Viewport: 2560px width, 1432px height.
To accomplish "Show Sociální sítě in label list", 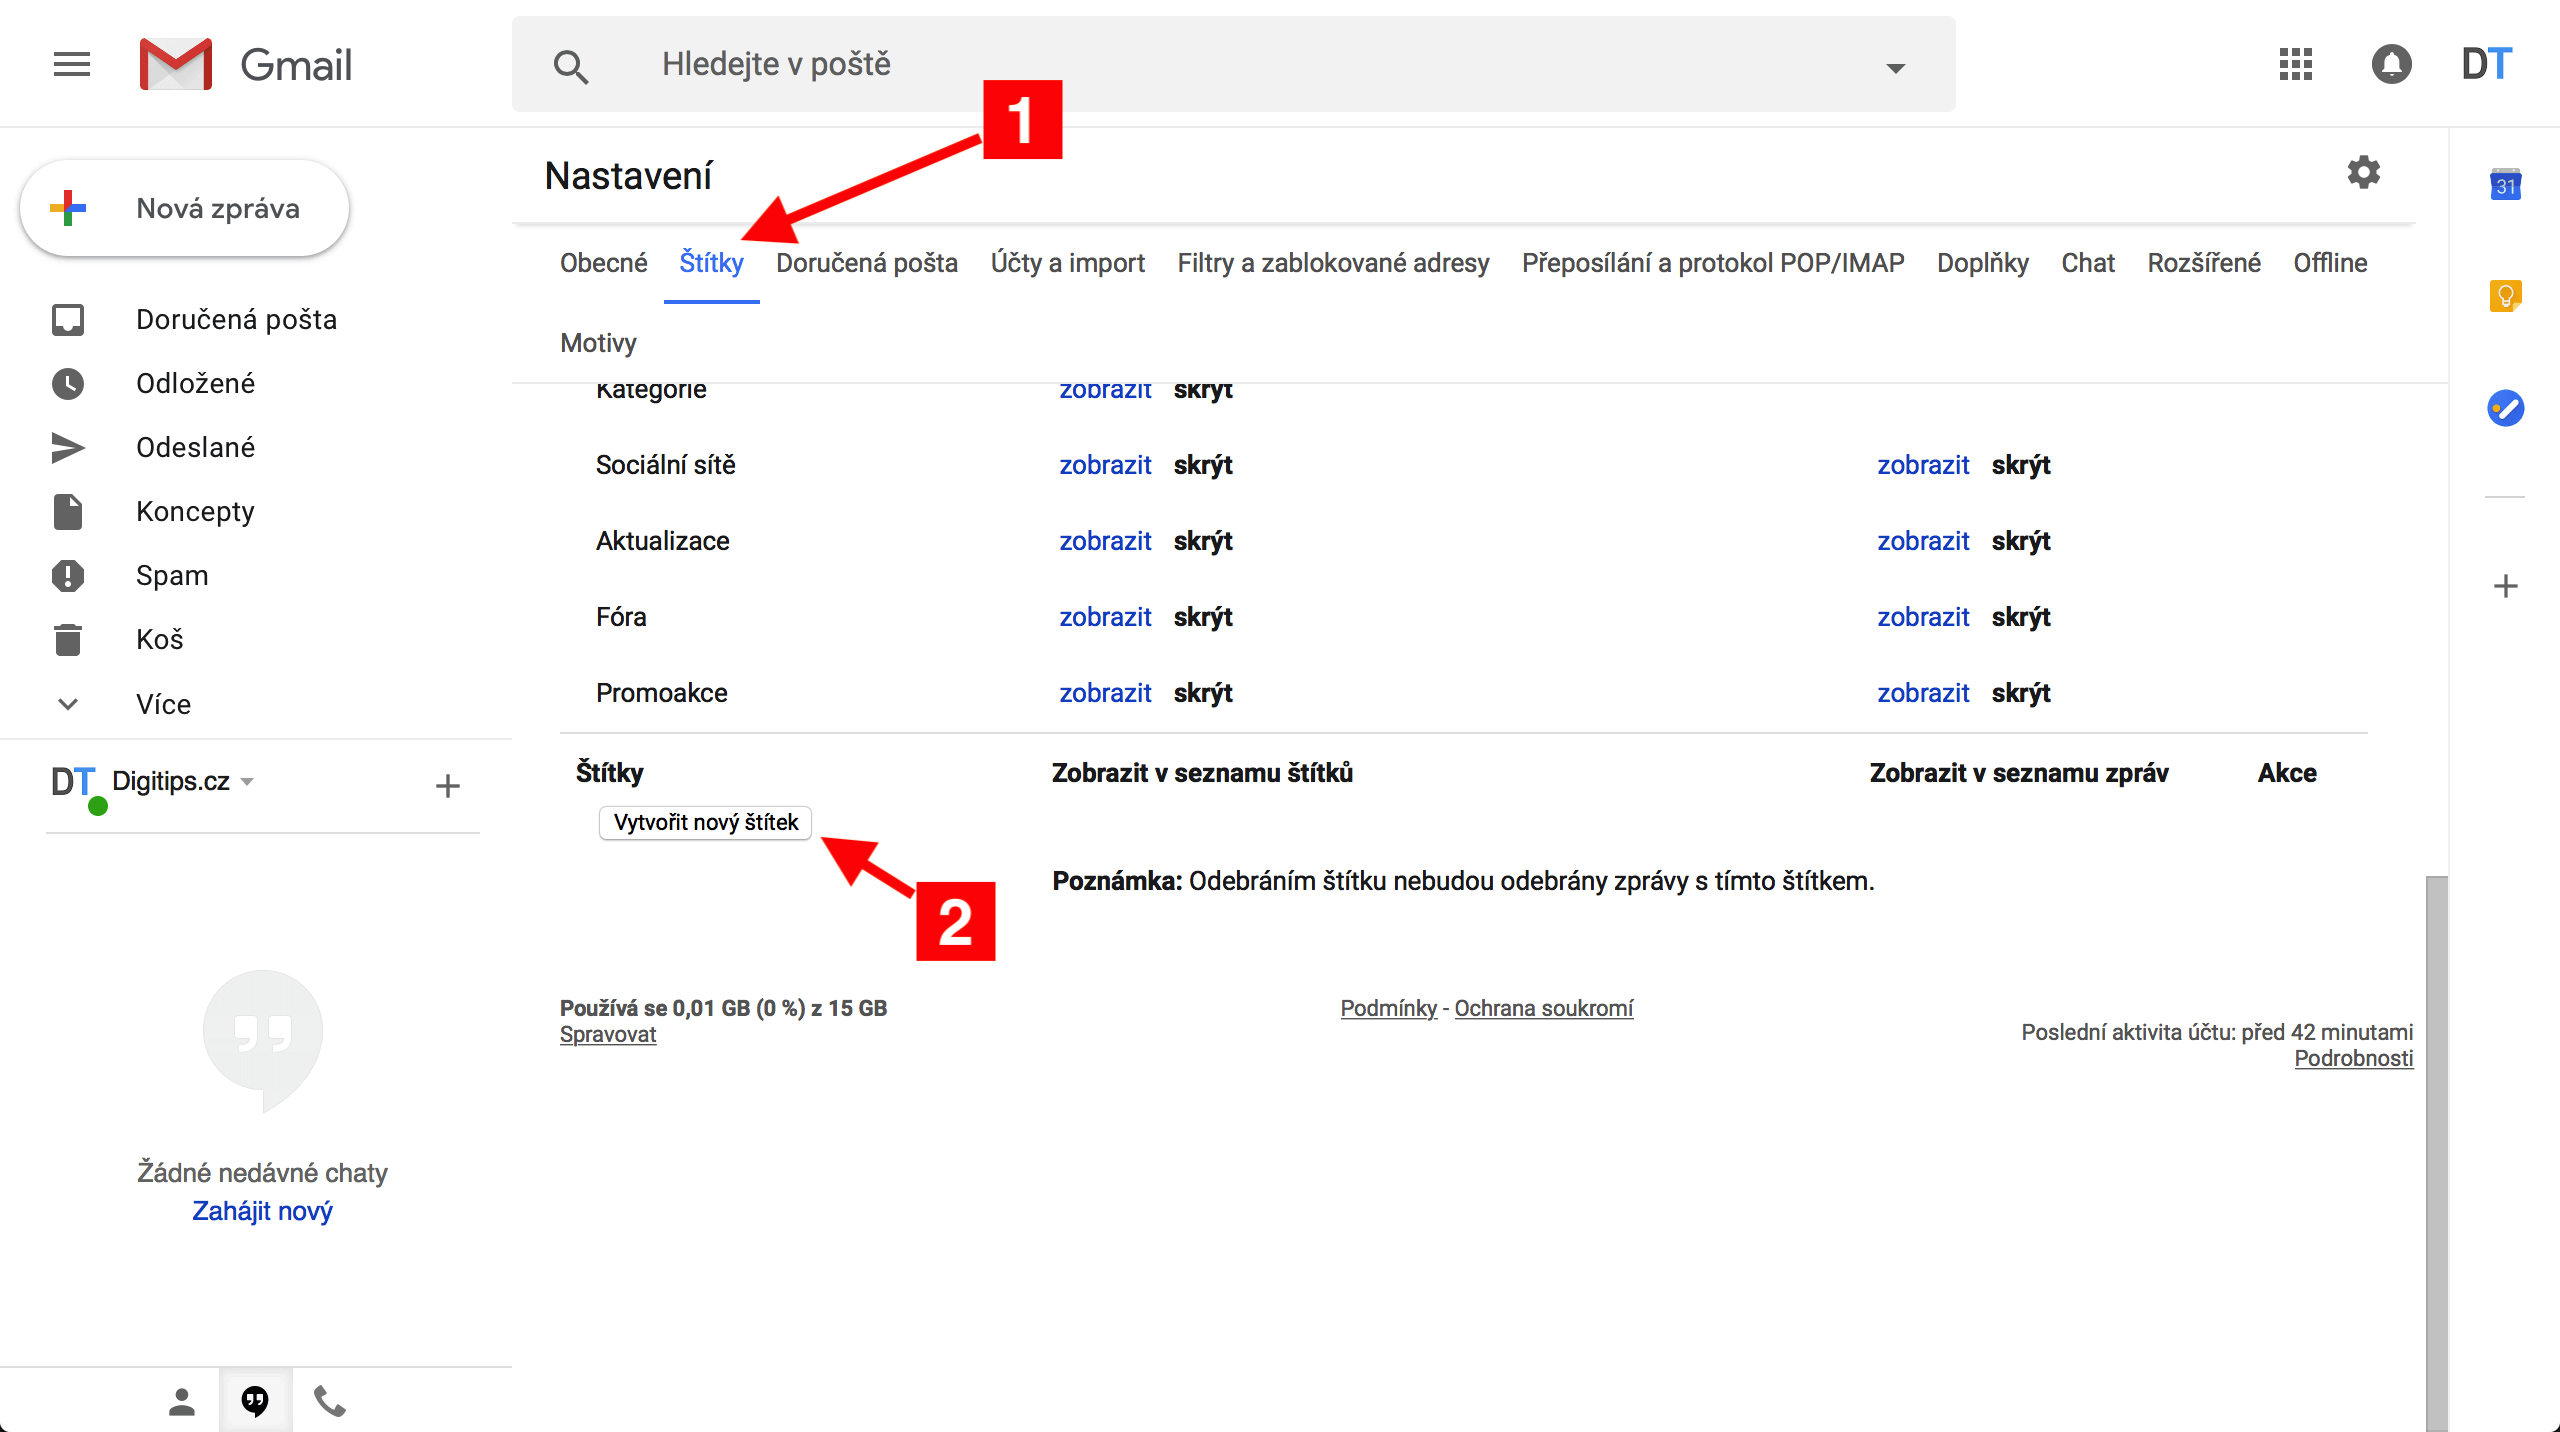I will point(1105,465).
